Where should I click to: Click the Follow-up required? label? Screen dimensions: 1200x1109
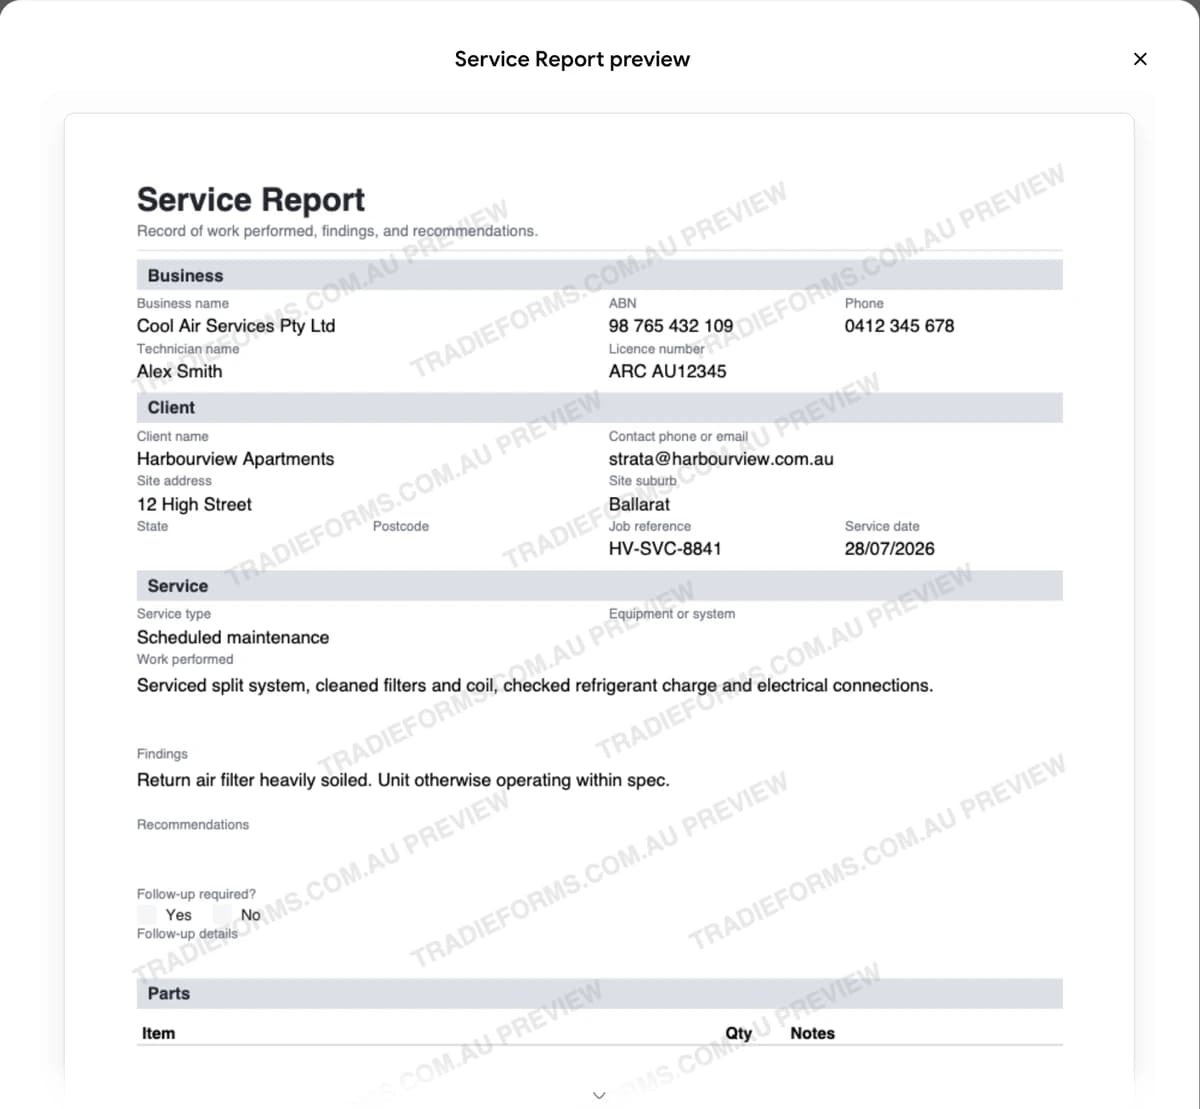pyautogui.click(x=196, y=894)
